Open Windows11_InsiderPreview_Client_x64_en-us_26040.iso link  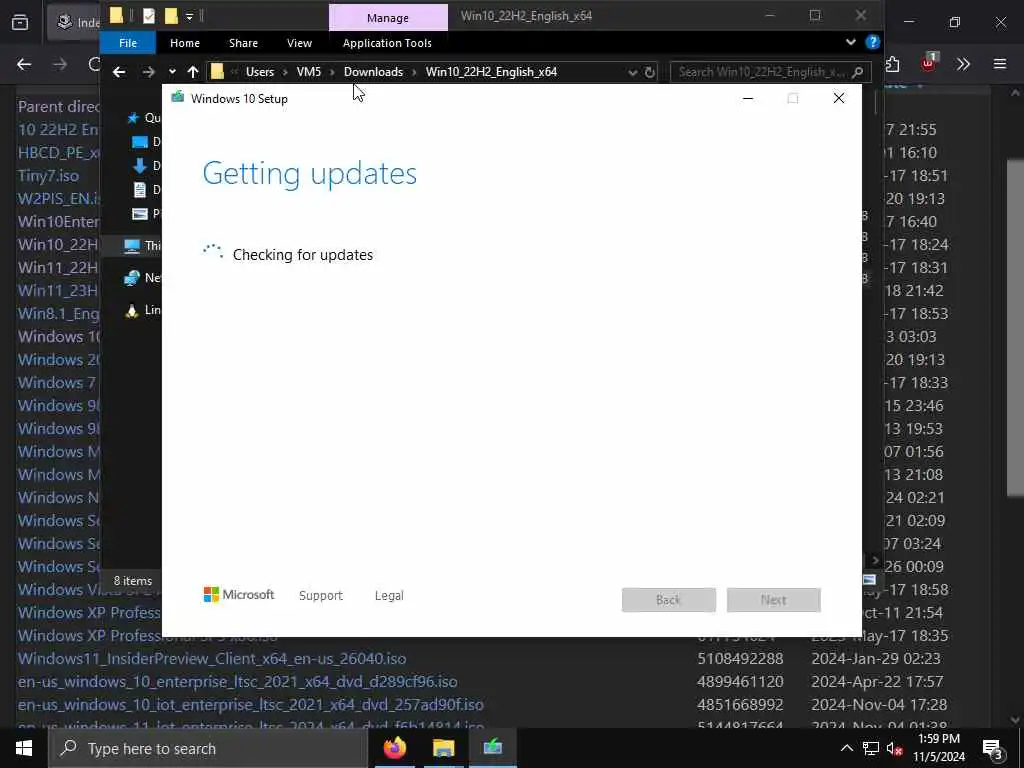(x=212, y=658)
